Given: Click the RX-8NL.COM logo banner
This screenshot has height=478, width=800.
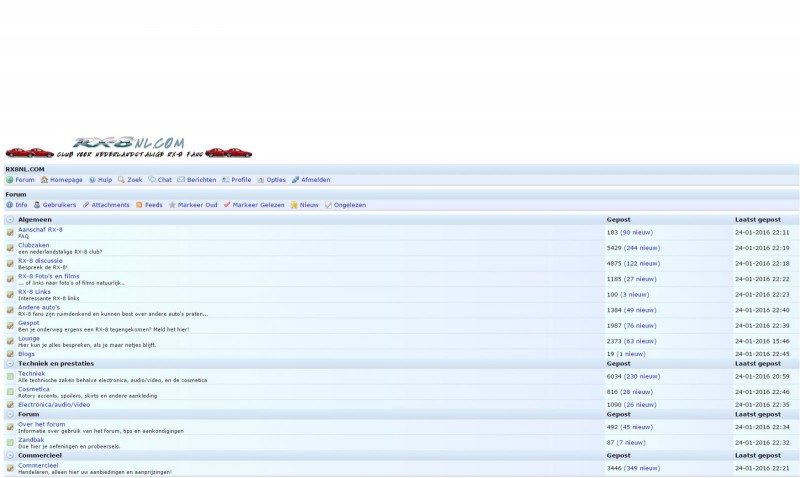Looking at the screenshot, I should pyautogui.click(x=129, y=147).
